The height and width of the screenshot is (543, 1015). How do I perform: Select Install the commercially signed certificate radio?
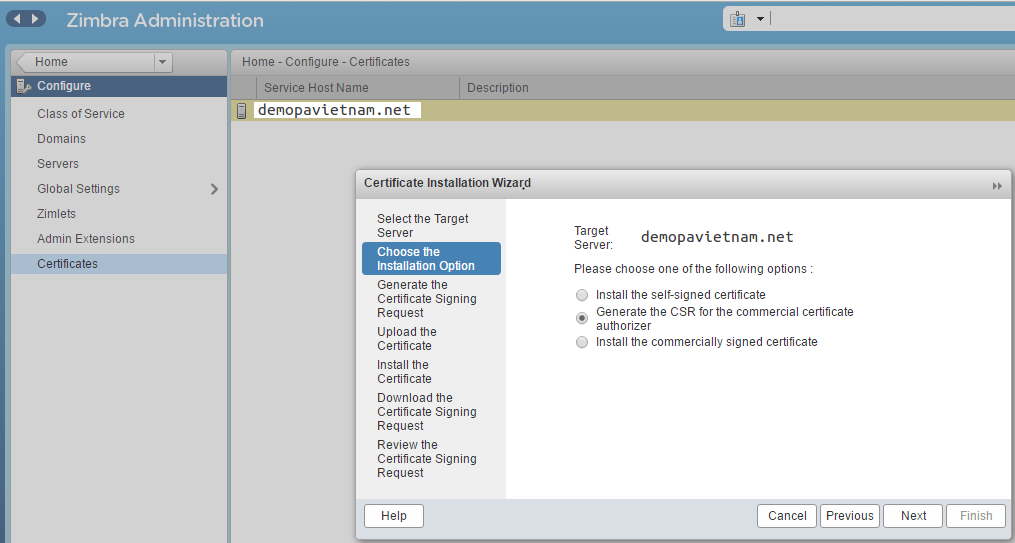pos(582,342)
